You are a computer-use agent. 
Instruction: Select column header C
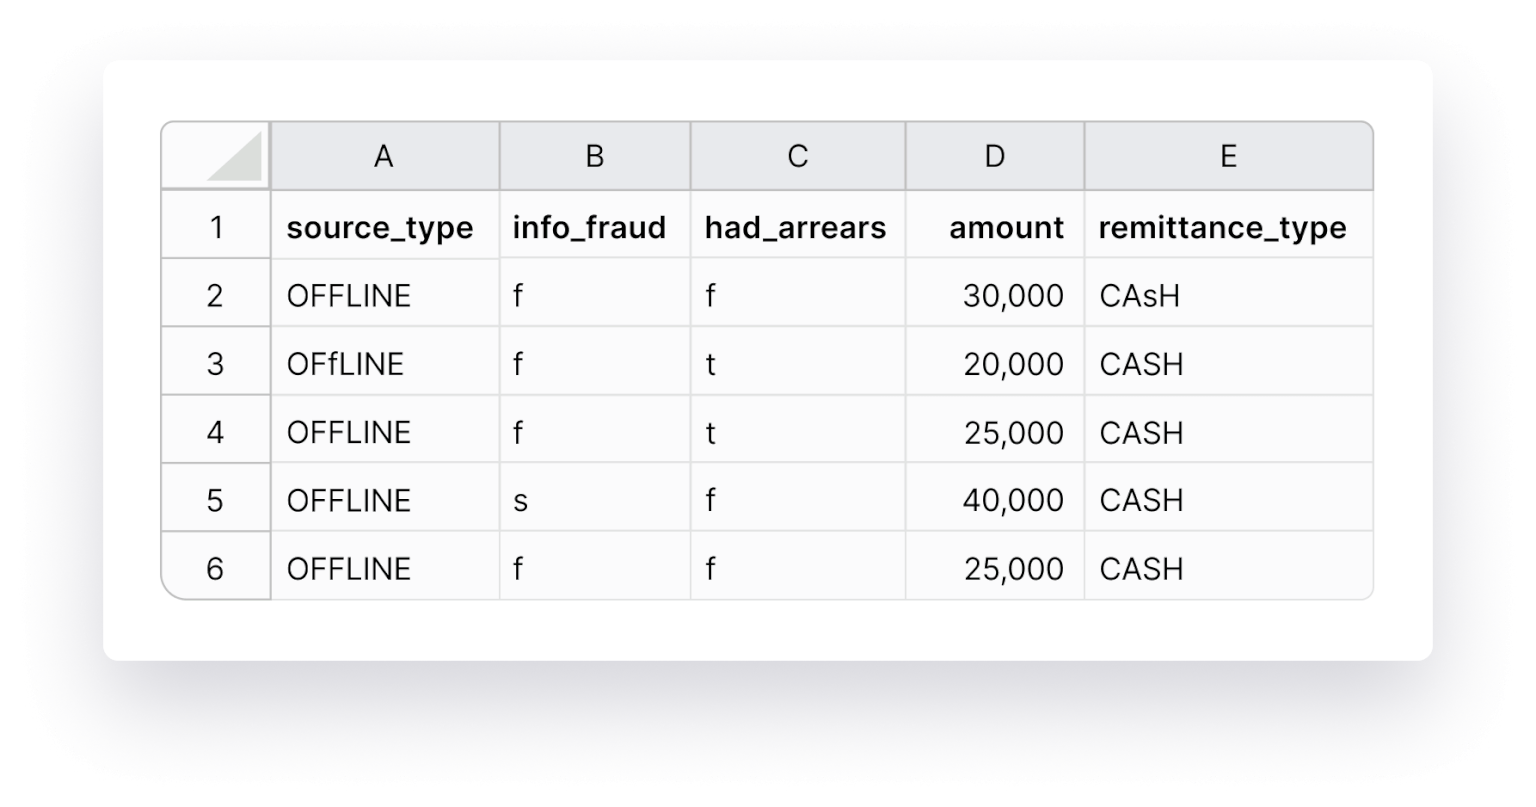tap(797, 155)
